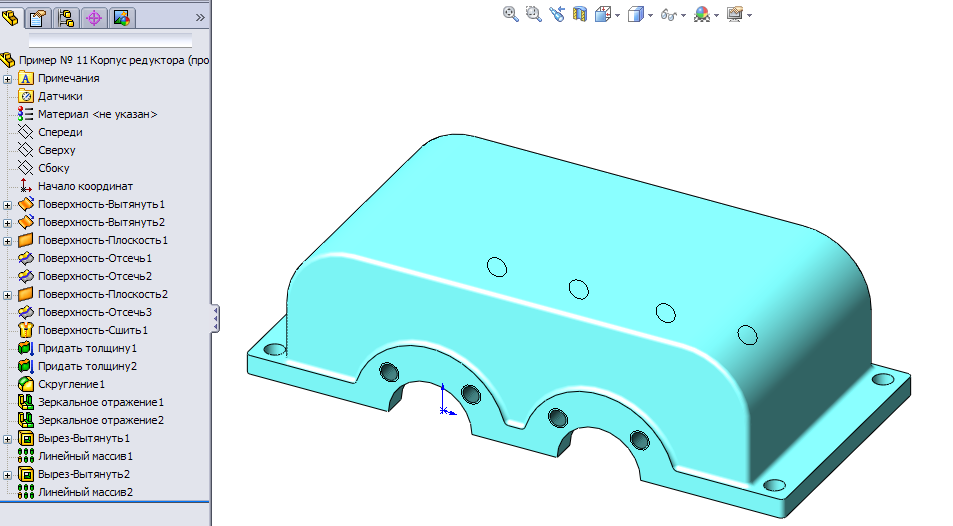The height and width of the screenshot is (526, 953).
Task: Click the feature tree filter field
Action: [110, 41]
